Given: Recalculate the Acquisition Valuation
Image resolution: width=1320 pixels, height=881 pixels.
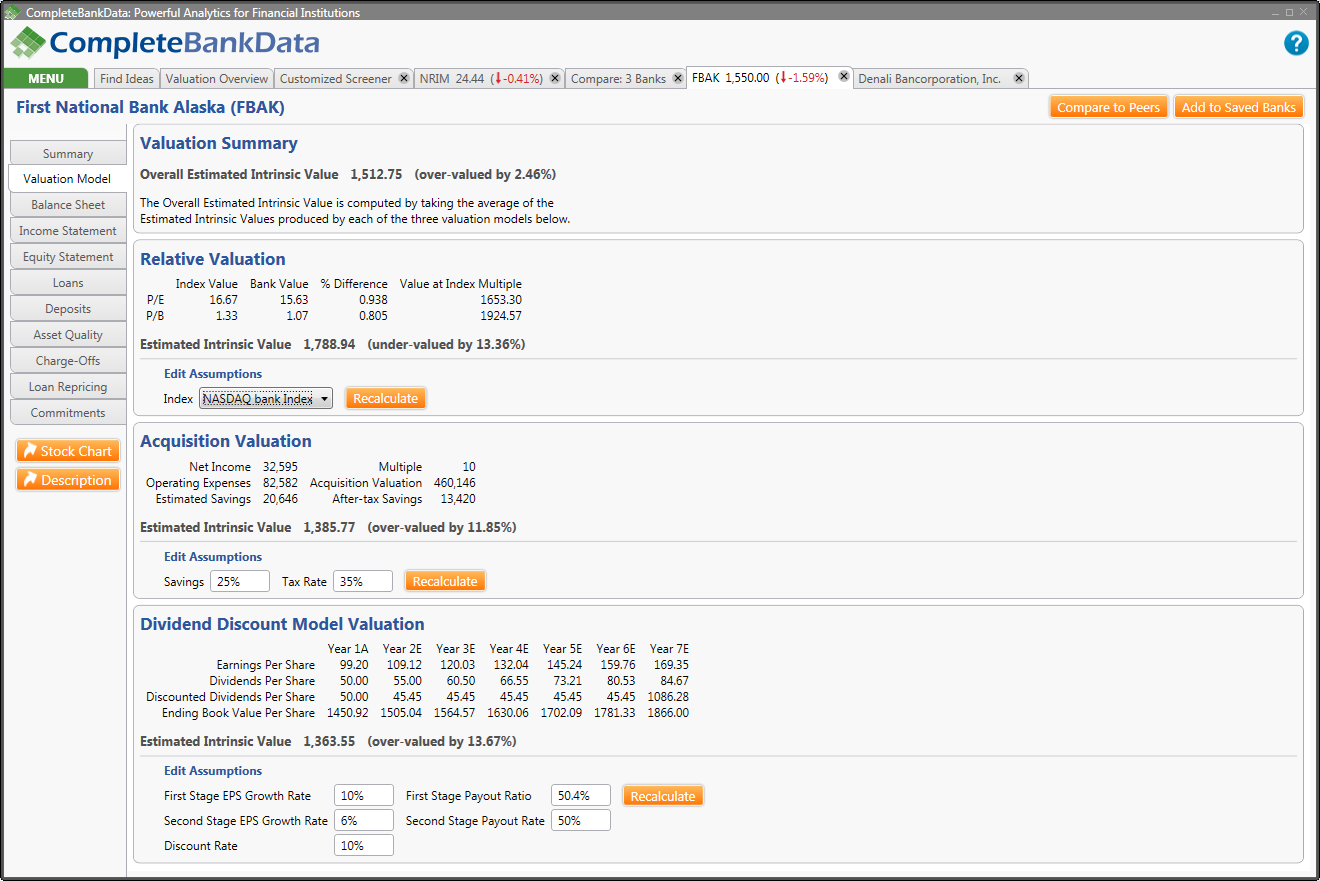Looking at the screenshot, I should pos(445,581).
